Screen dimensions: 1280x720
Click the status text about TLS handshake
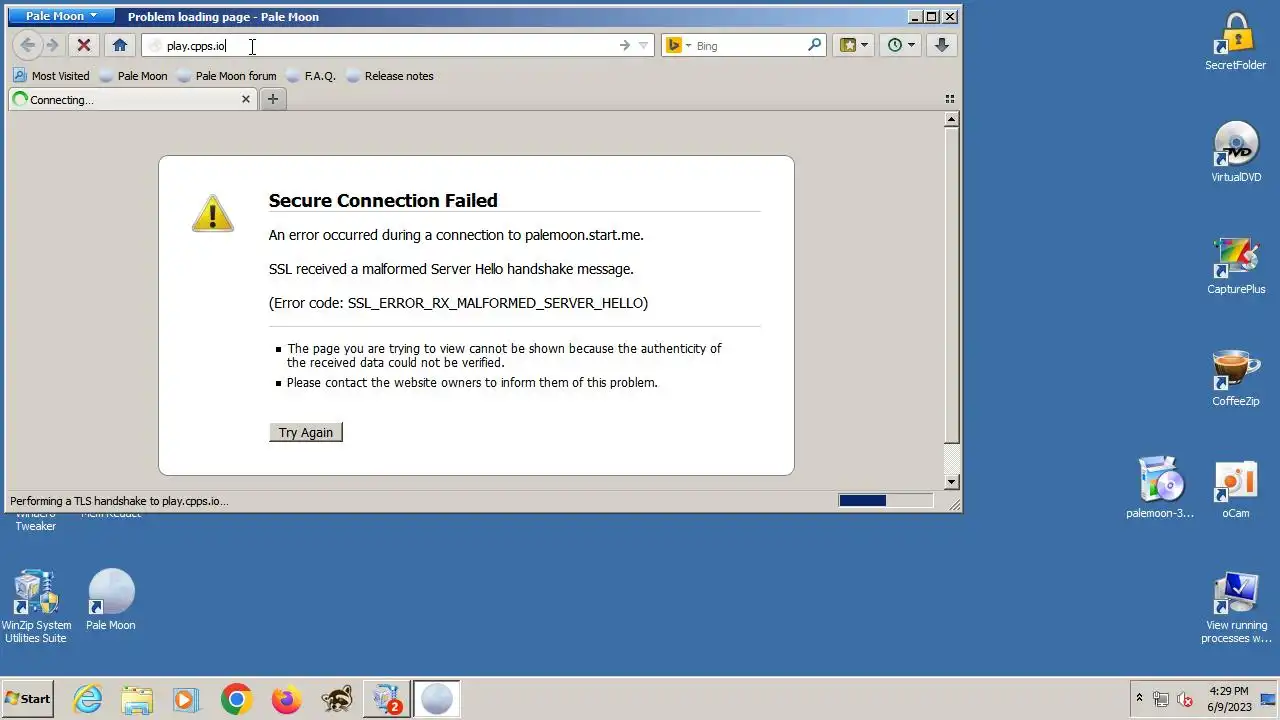[119, 501]
